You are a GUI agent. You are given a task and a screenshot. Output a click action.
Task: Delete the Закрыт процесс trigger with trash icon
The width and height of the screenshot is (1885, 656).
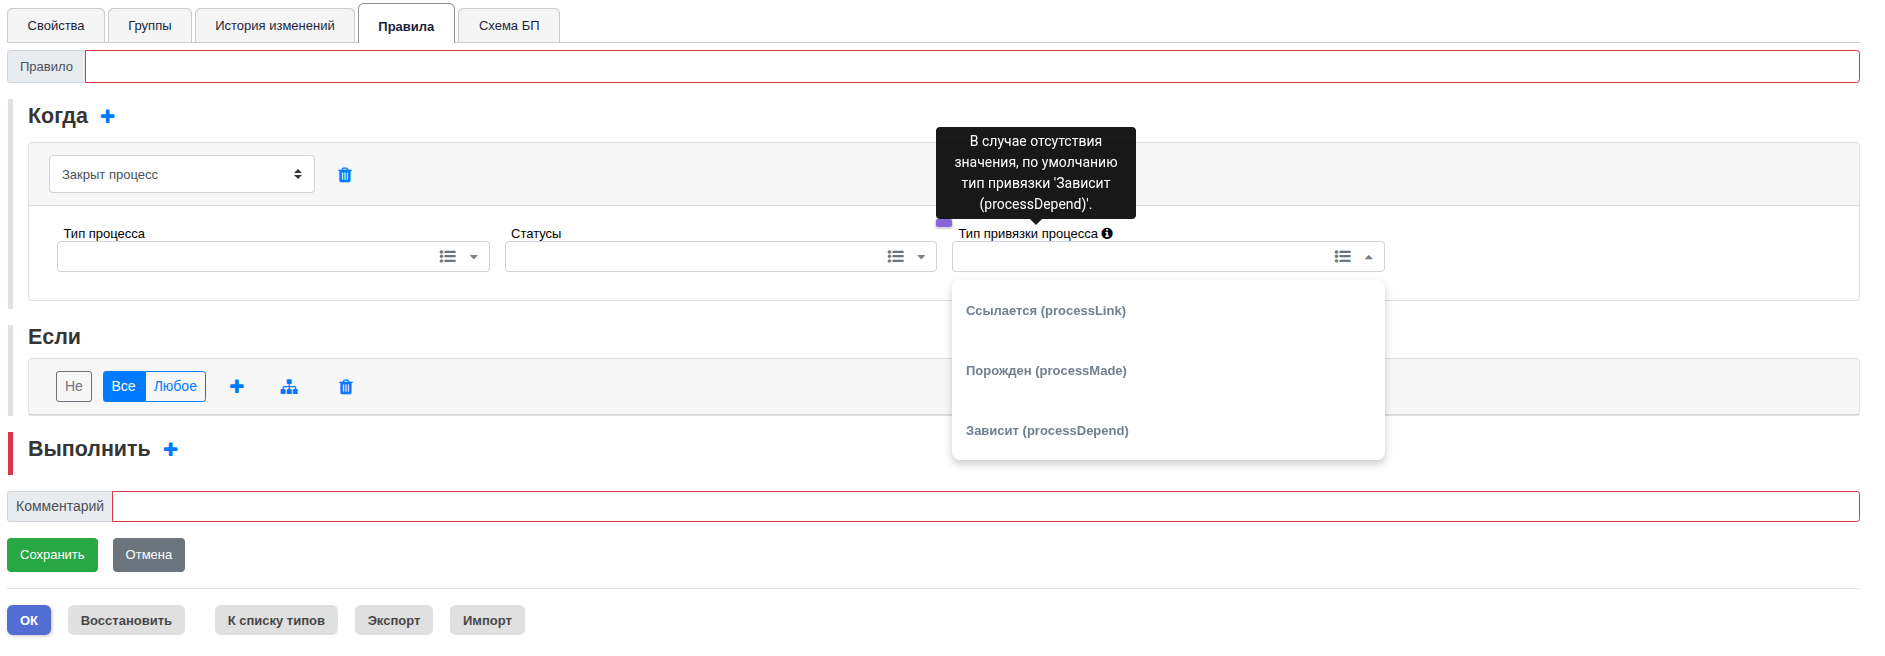pyautogui.click(x=345, y=175)
